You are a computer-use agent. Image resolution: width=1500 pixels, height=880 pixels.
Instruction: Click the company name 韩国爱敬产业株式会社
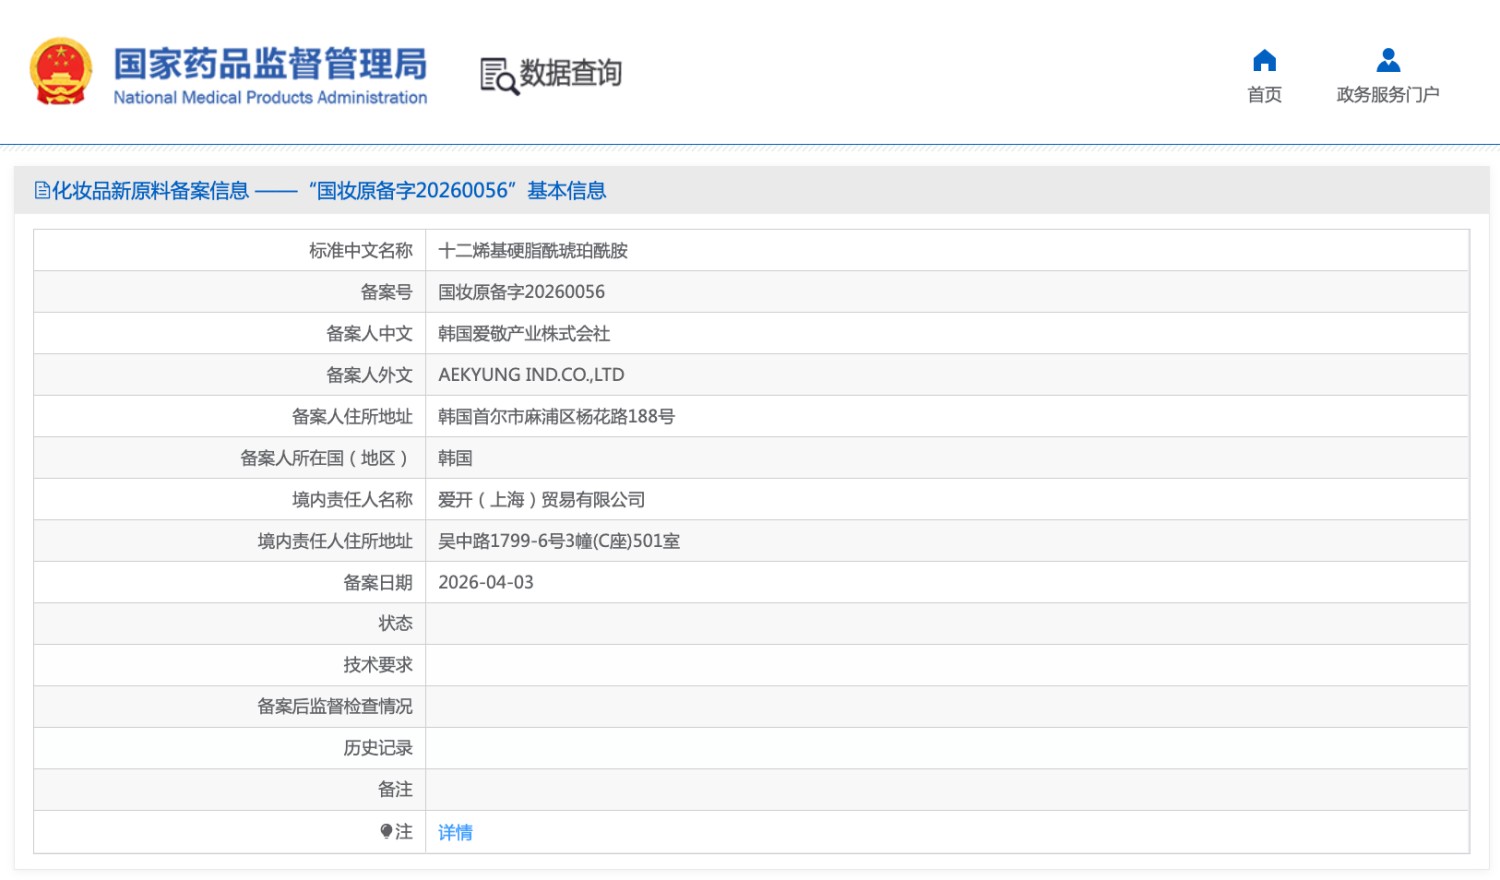[x=524, y=334]
